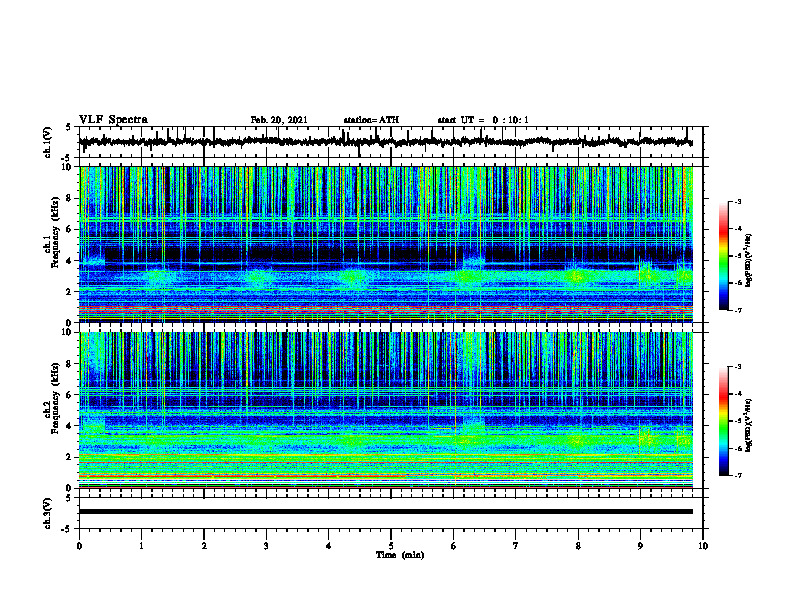
Task: Select the ch.2 "Frequency (kHz)" axis label
Action: click(56, 398)
